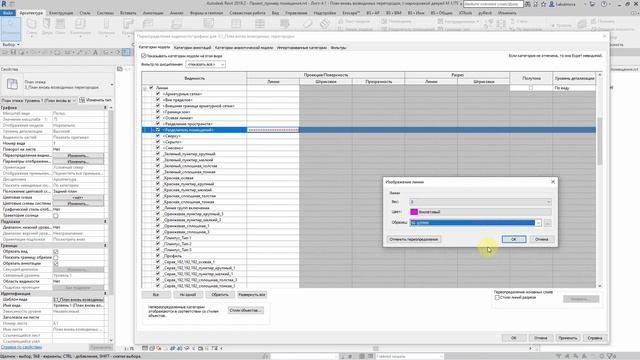Image resolution: width=640 pixels, height=360 pixels.
Task: Click 'Применить' in visibility overrides dialog
Action: click(567, 338)
